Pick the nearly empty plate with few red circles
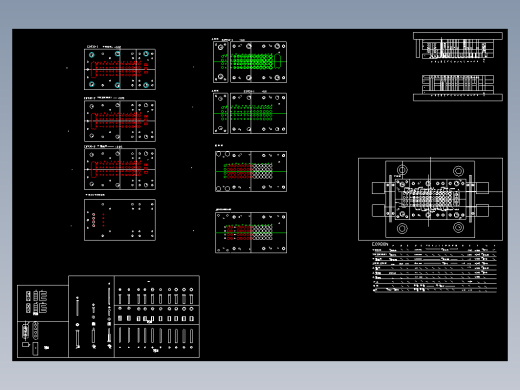520x390 pixels. pos(120,220)
